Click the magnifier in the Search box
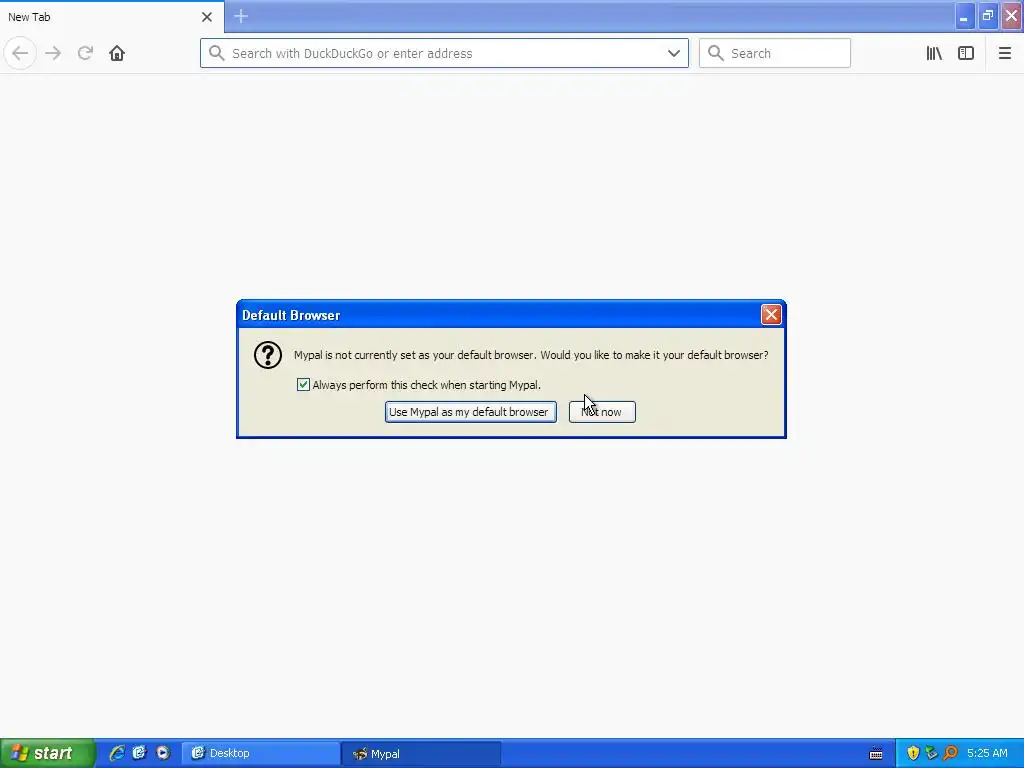The image size is (1024, 768). (716, 53)
